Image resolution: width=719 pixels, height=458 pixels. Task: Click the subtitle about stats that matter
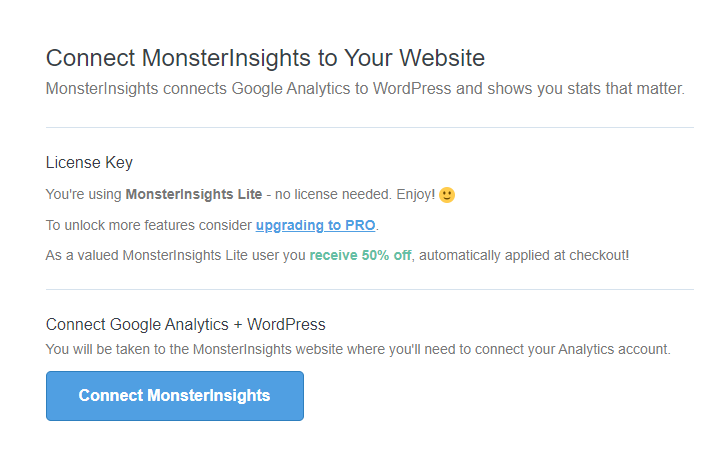click(x=365, y=88)
